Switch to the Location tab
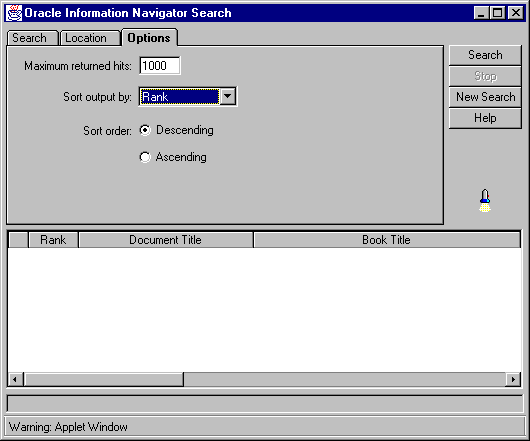The height and width of the screenshot is (441, 530). (x=90, y=38)
